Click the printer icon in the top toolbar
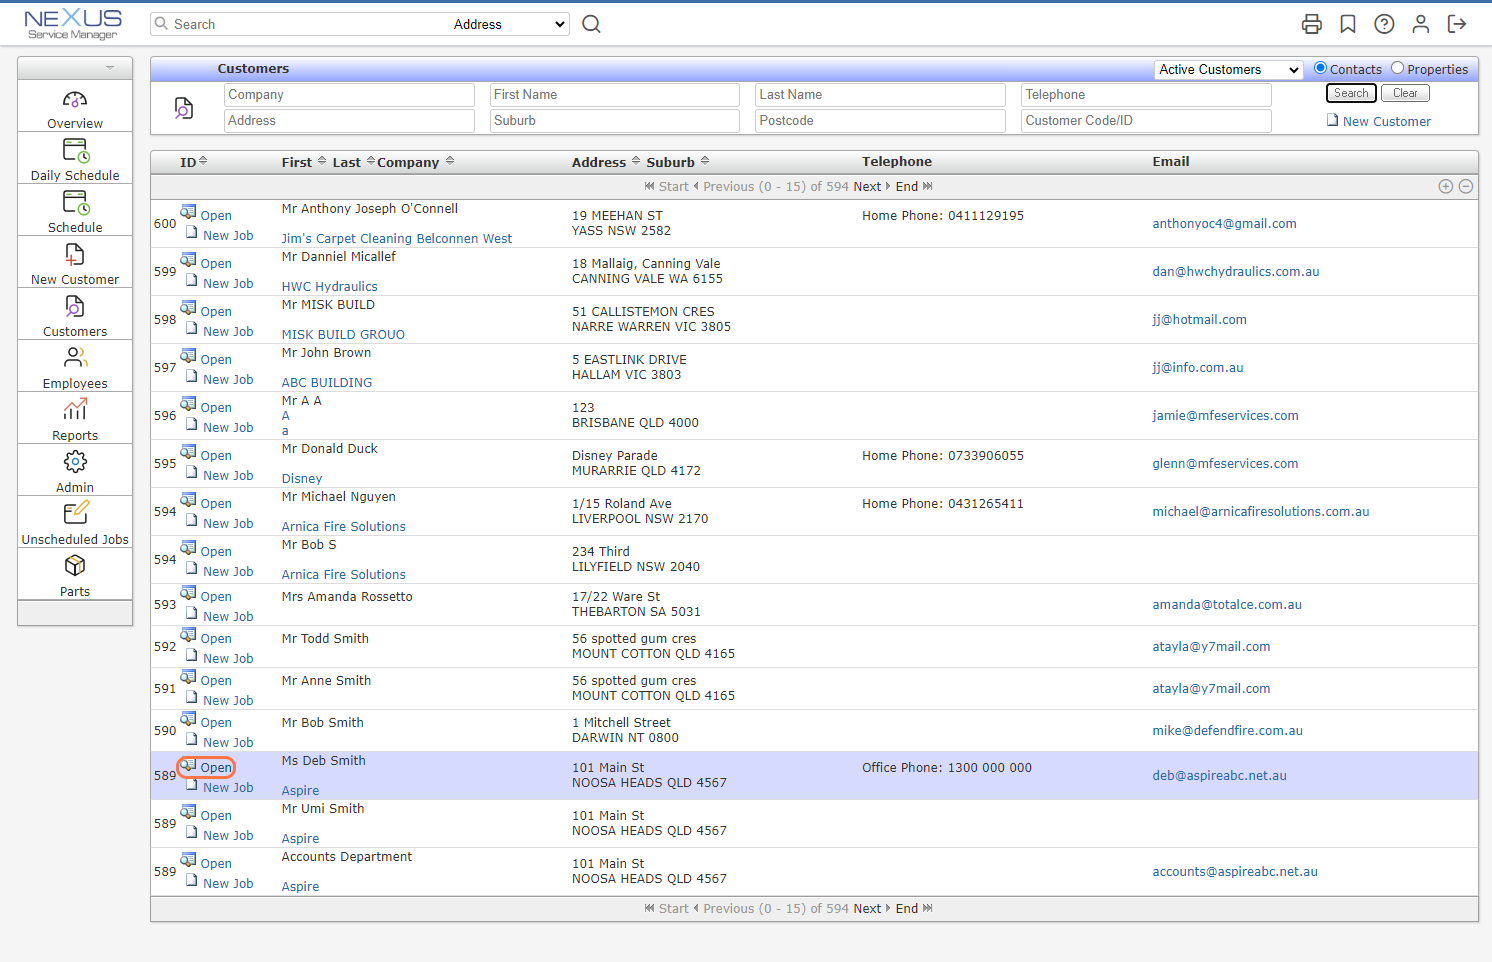Viewport: 1492px width, 962px height. [1311, 23]
